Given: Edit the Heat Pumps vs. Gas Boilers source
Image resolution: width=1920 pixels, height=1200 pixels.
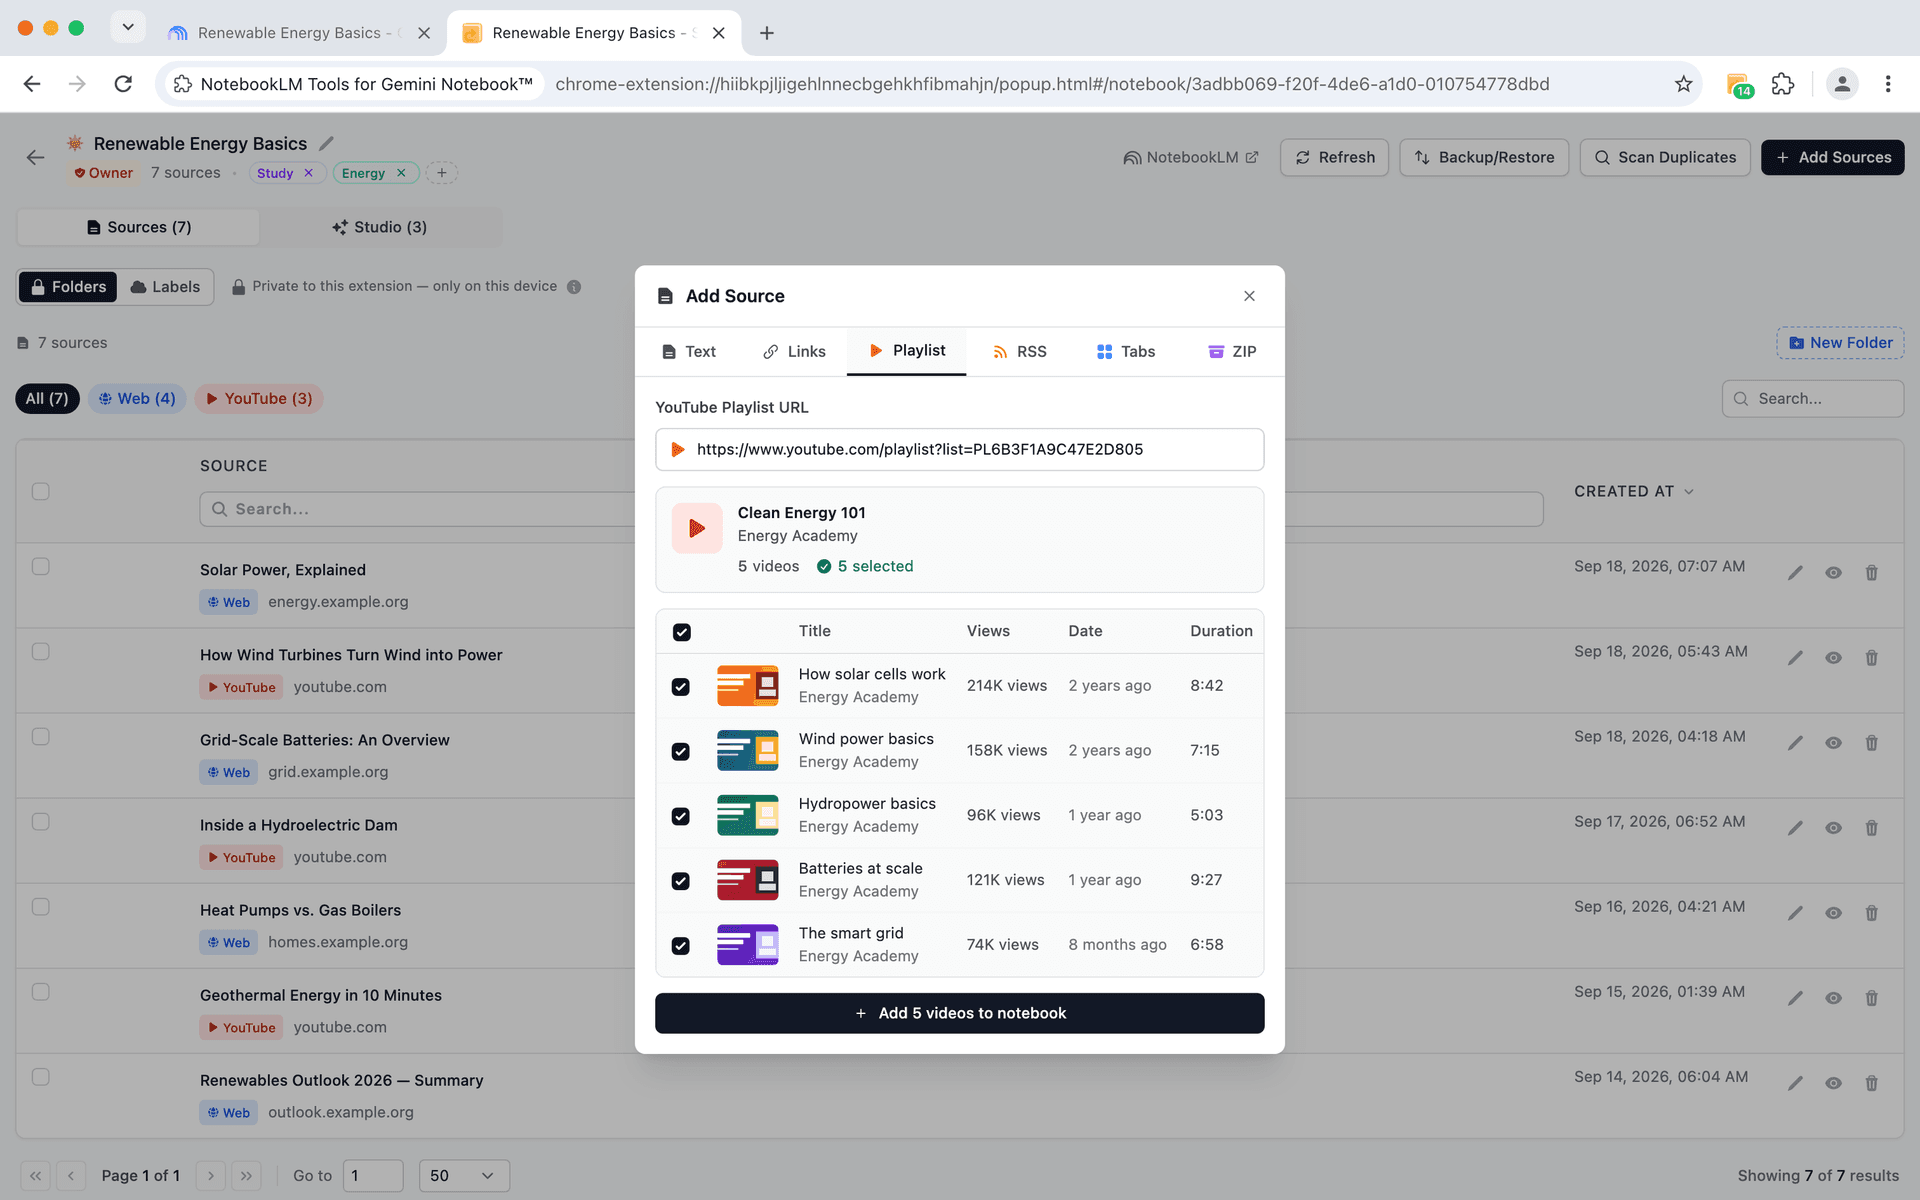Looking at the screenshot, I should click(x=1795, y=913).
